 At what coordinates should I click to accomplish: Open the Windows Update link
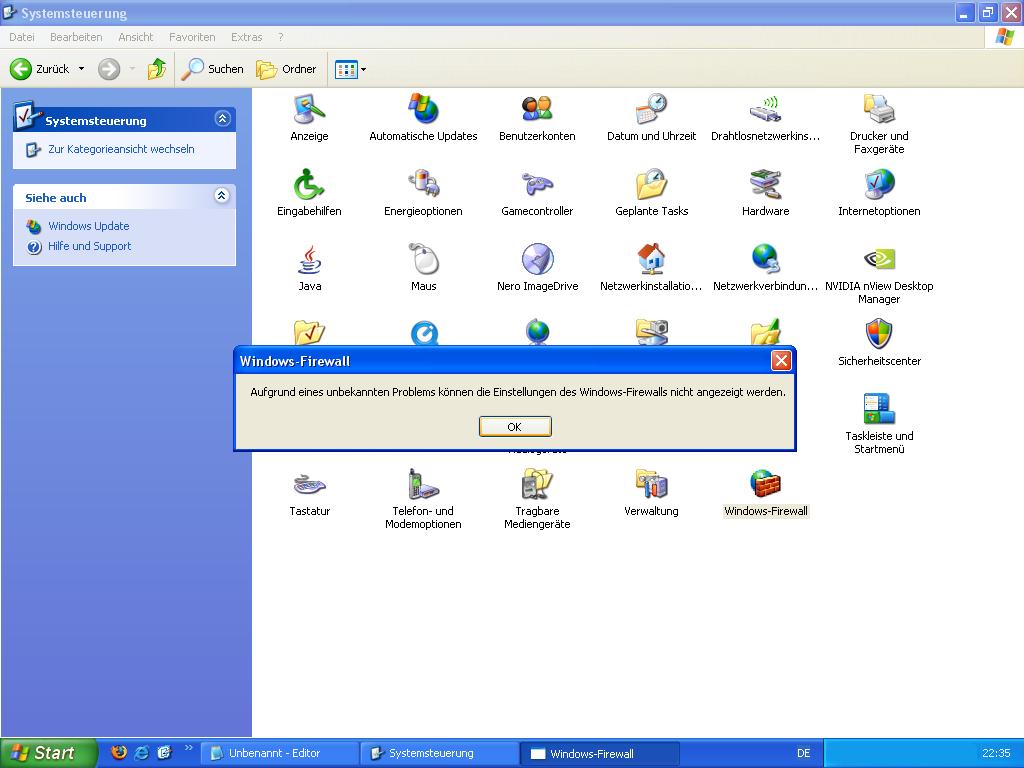point(89,226)
